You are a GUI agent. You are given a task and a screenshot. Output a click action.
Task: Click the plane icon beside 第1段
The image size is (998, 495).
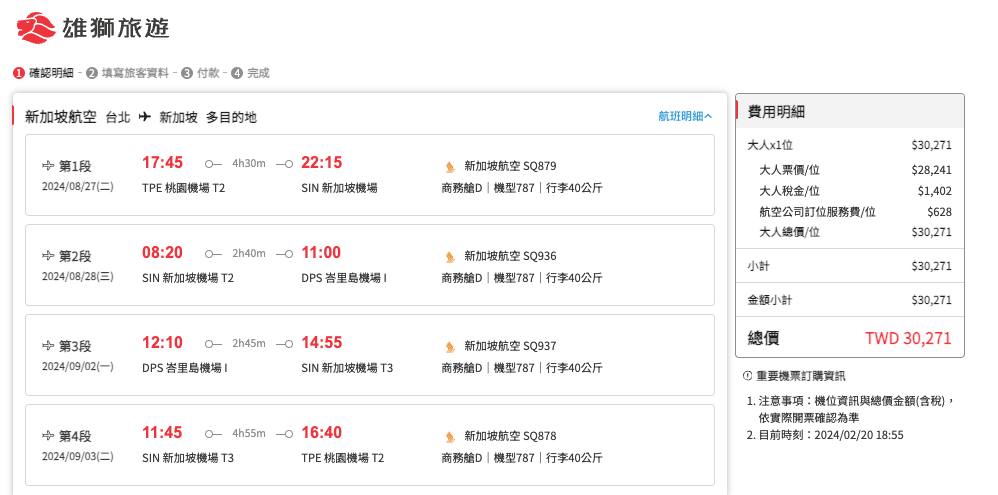click(x=48, y=166)
